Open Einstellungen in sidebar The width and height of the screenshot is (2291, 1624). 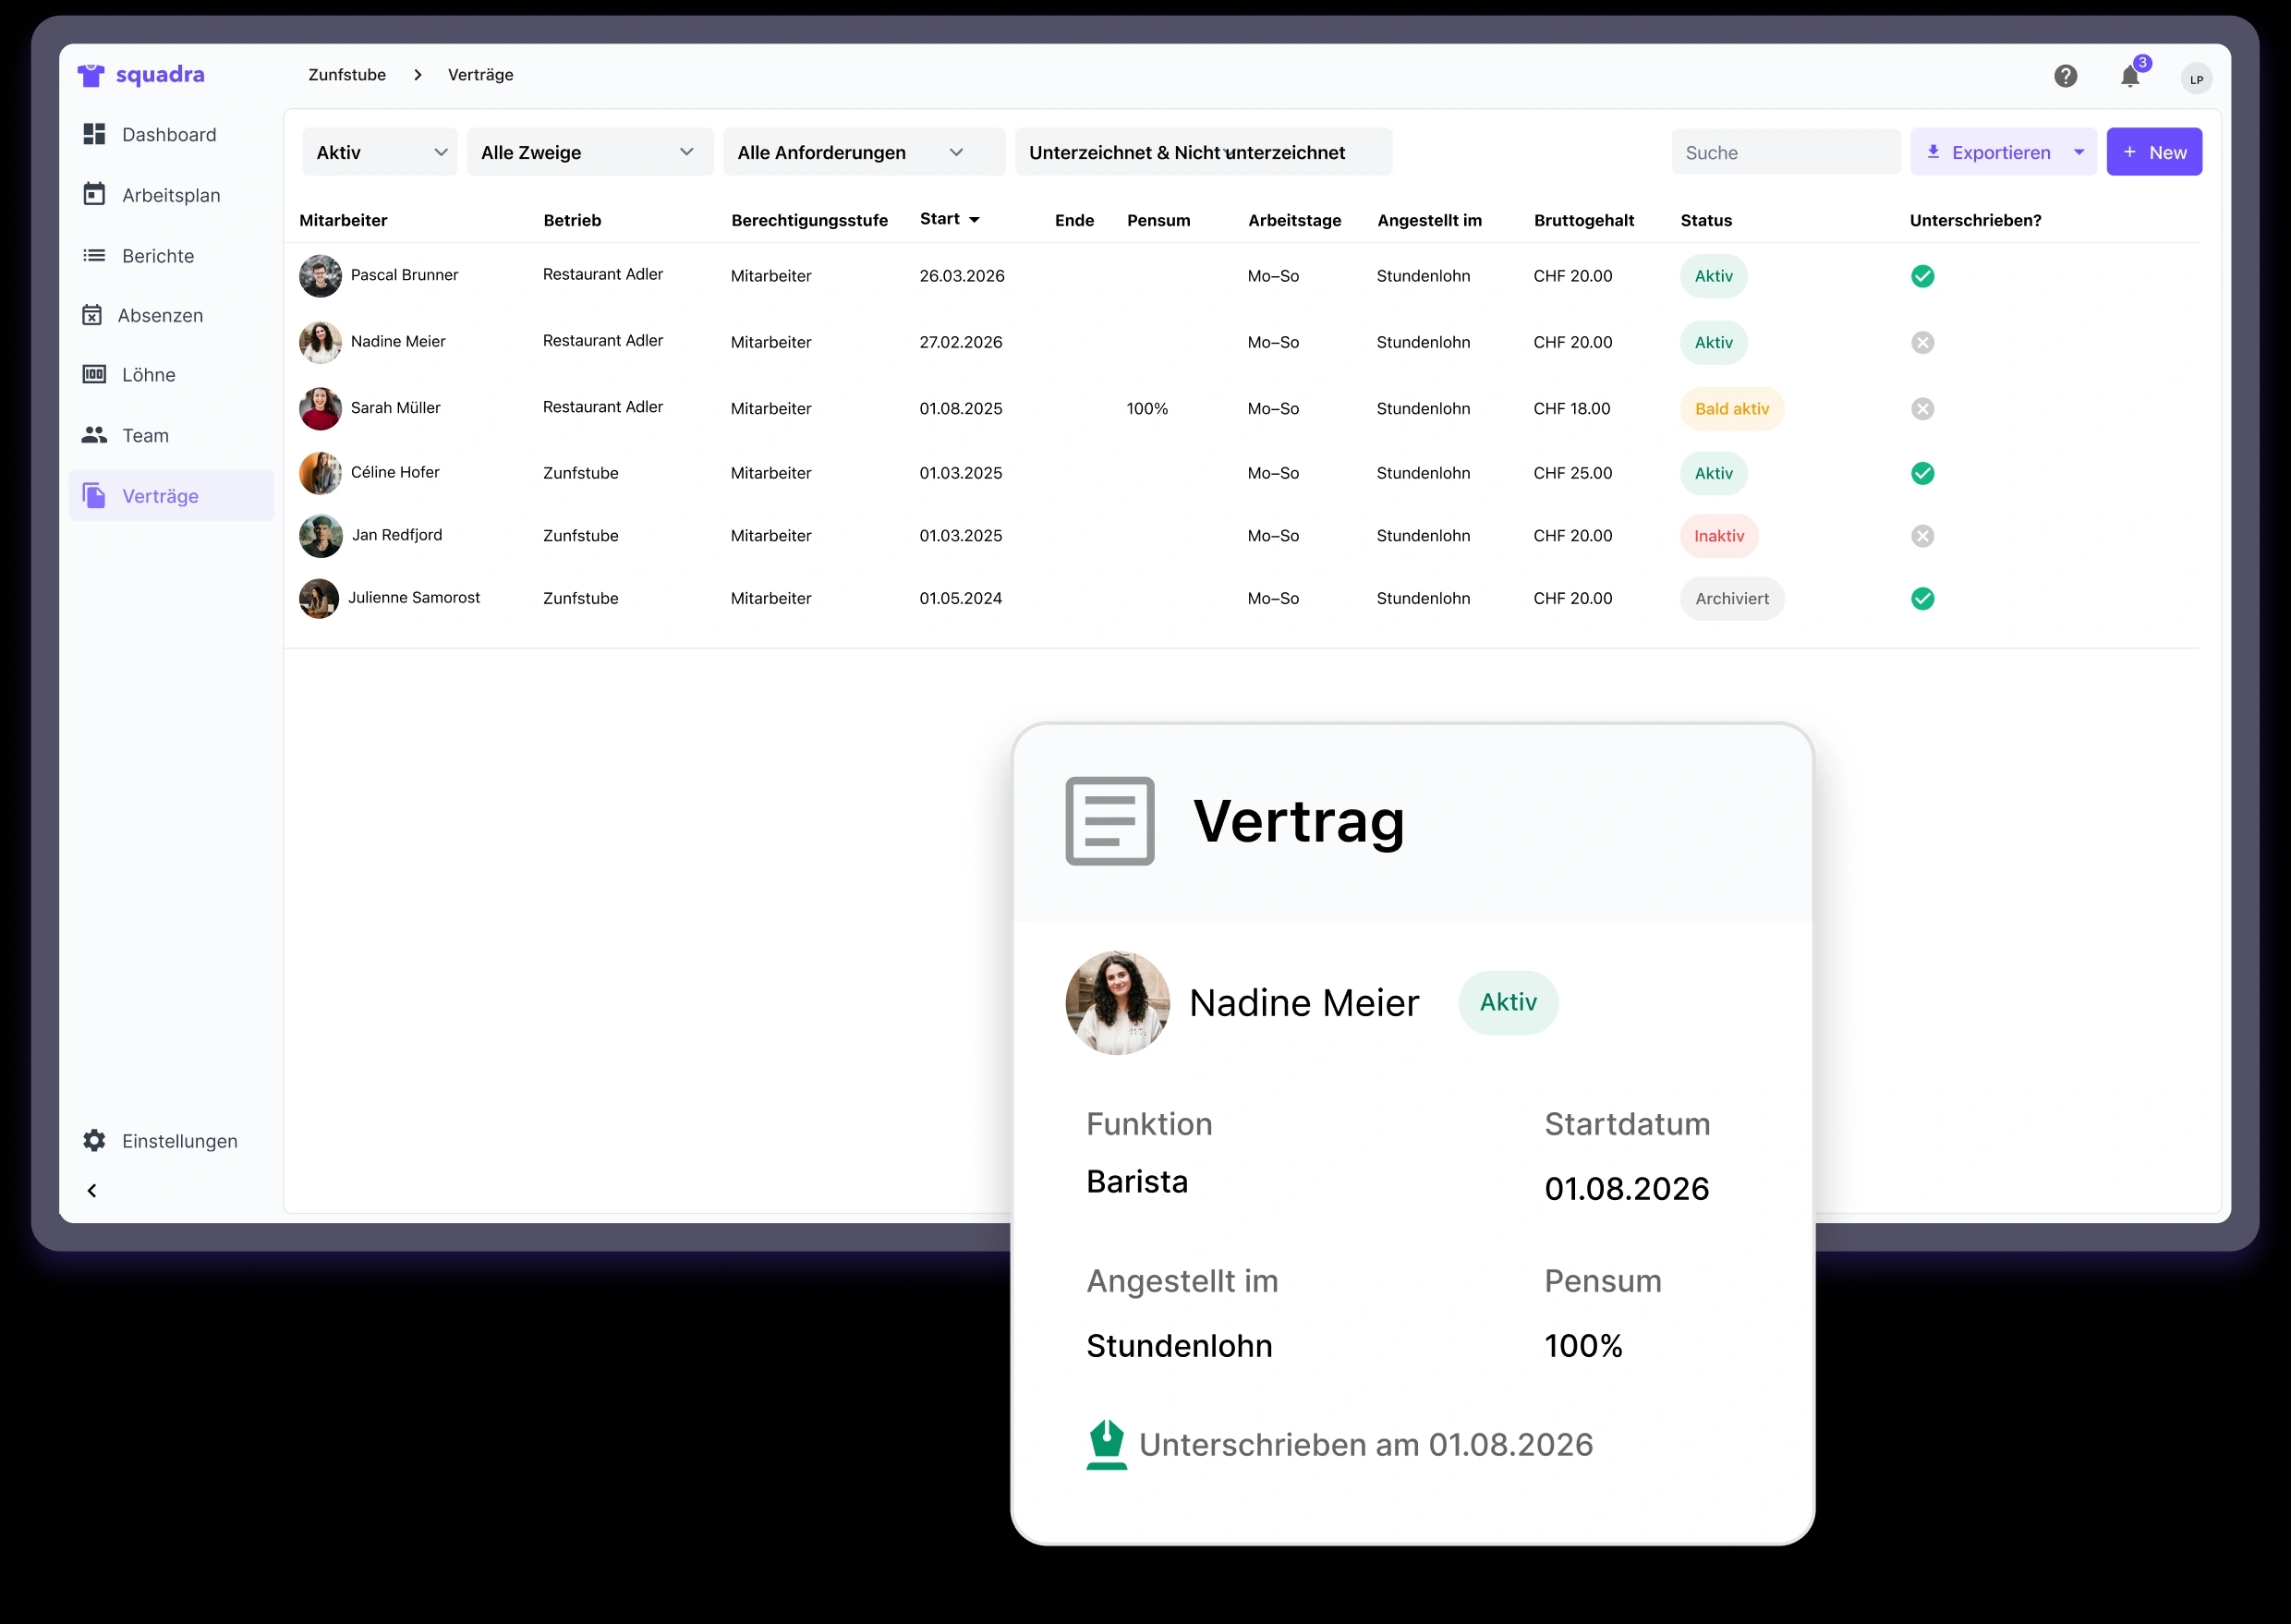click(171, 1140)
